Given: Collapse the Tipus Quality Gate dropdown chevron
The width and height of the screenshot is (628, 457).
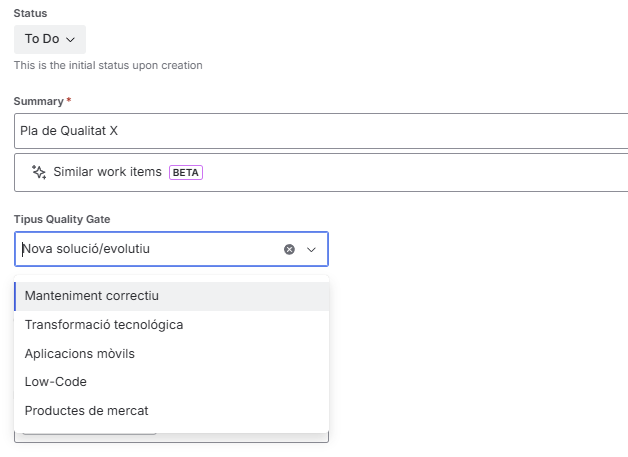Looking at the screenshot, I should pyautogui.click(x=311, y=250).
